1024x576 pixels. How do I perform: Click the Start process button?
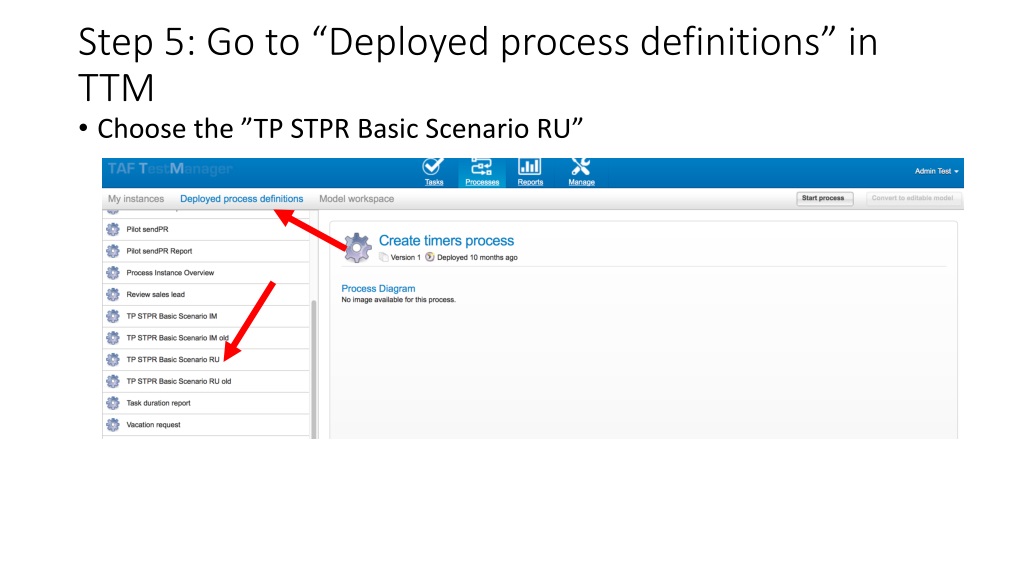(824, 198)
